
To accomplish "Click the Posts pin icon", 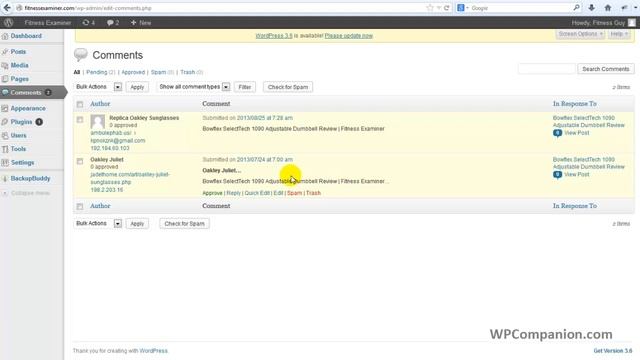I will pyautogui.click(x=5, y=52).
